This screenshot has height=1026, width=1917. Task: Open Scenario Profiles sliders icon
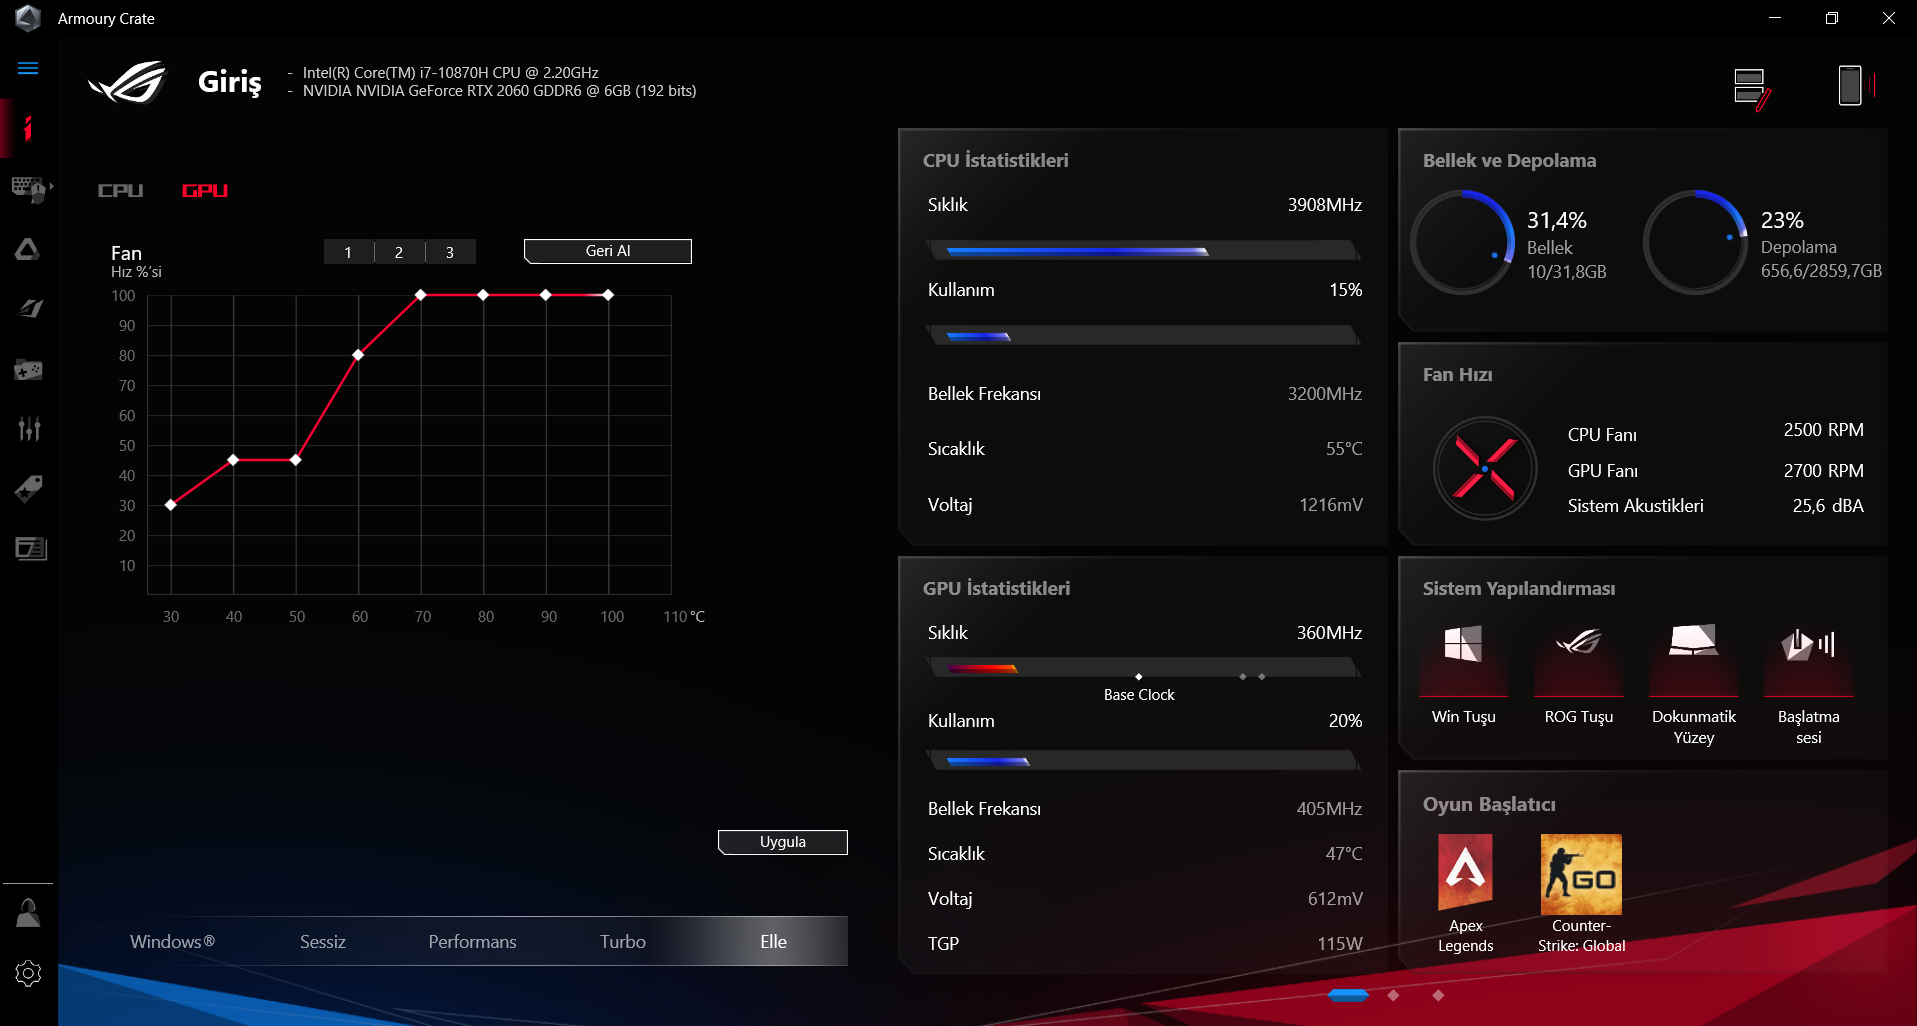29,429
